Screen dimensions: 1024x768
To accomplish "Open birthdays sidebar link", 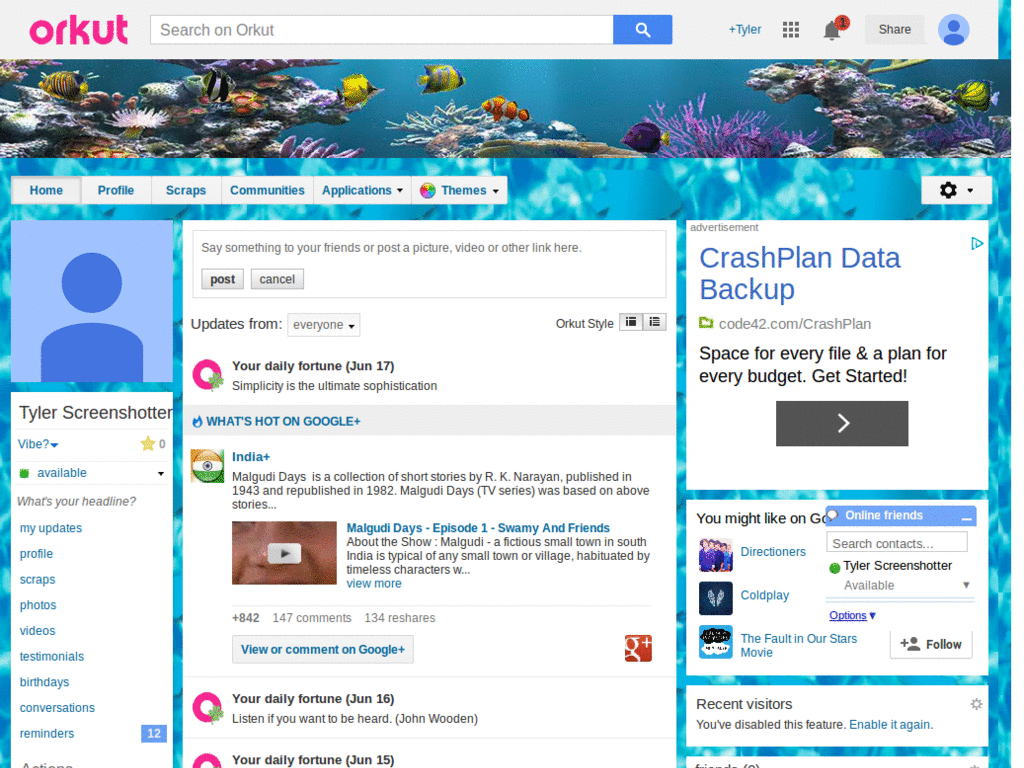I will pos(44,682).
